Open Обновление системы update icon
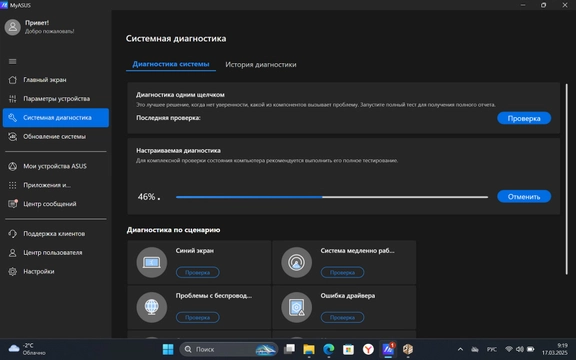The width and height of the screenshot is (576, 360). [12, 137]
